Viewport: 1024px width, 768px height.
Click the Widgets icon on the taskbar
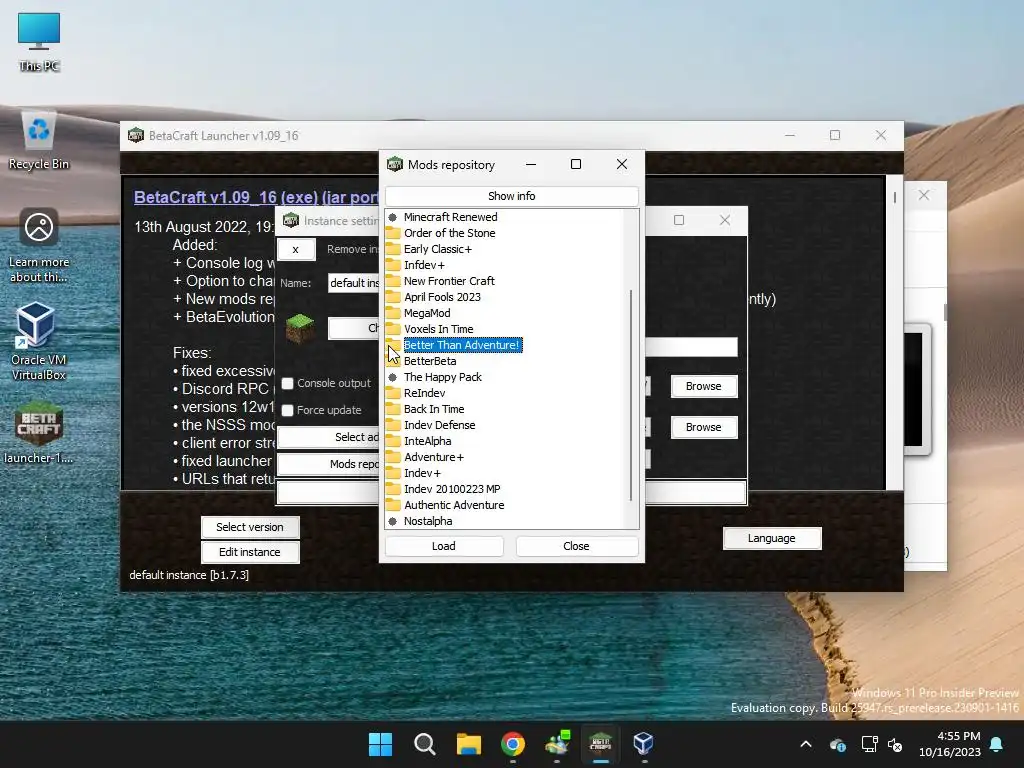pos(556,744)
